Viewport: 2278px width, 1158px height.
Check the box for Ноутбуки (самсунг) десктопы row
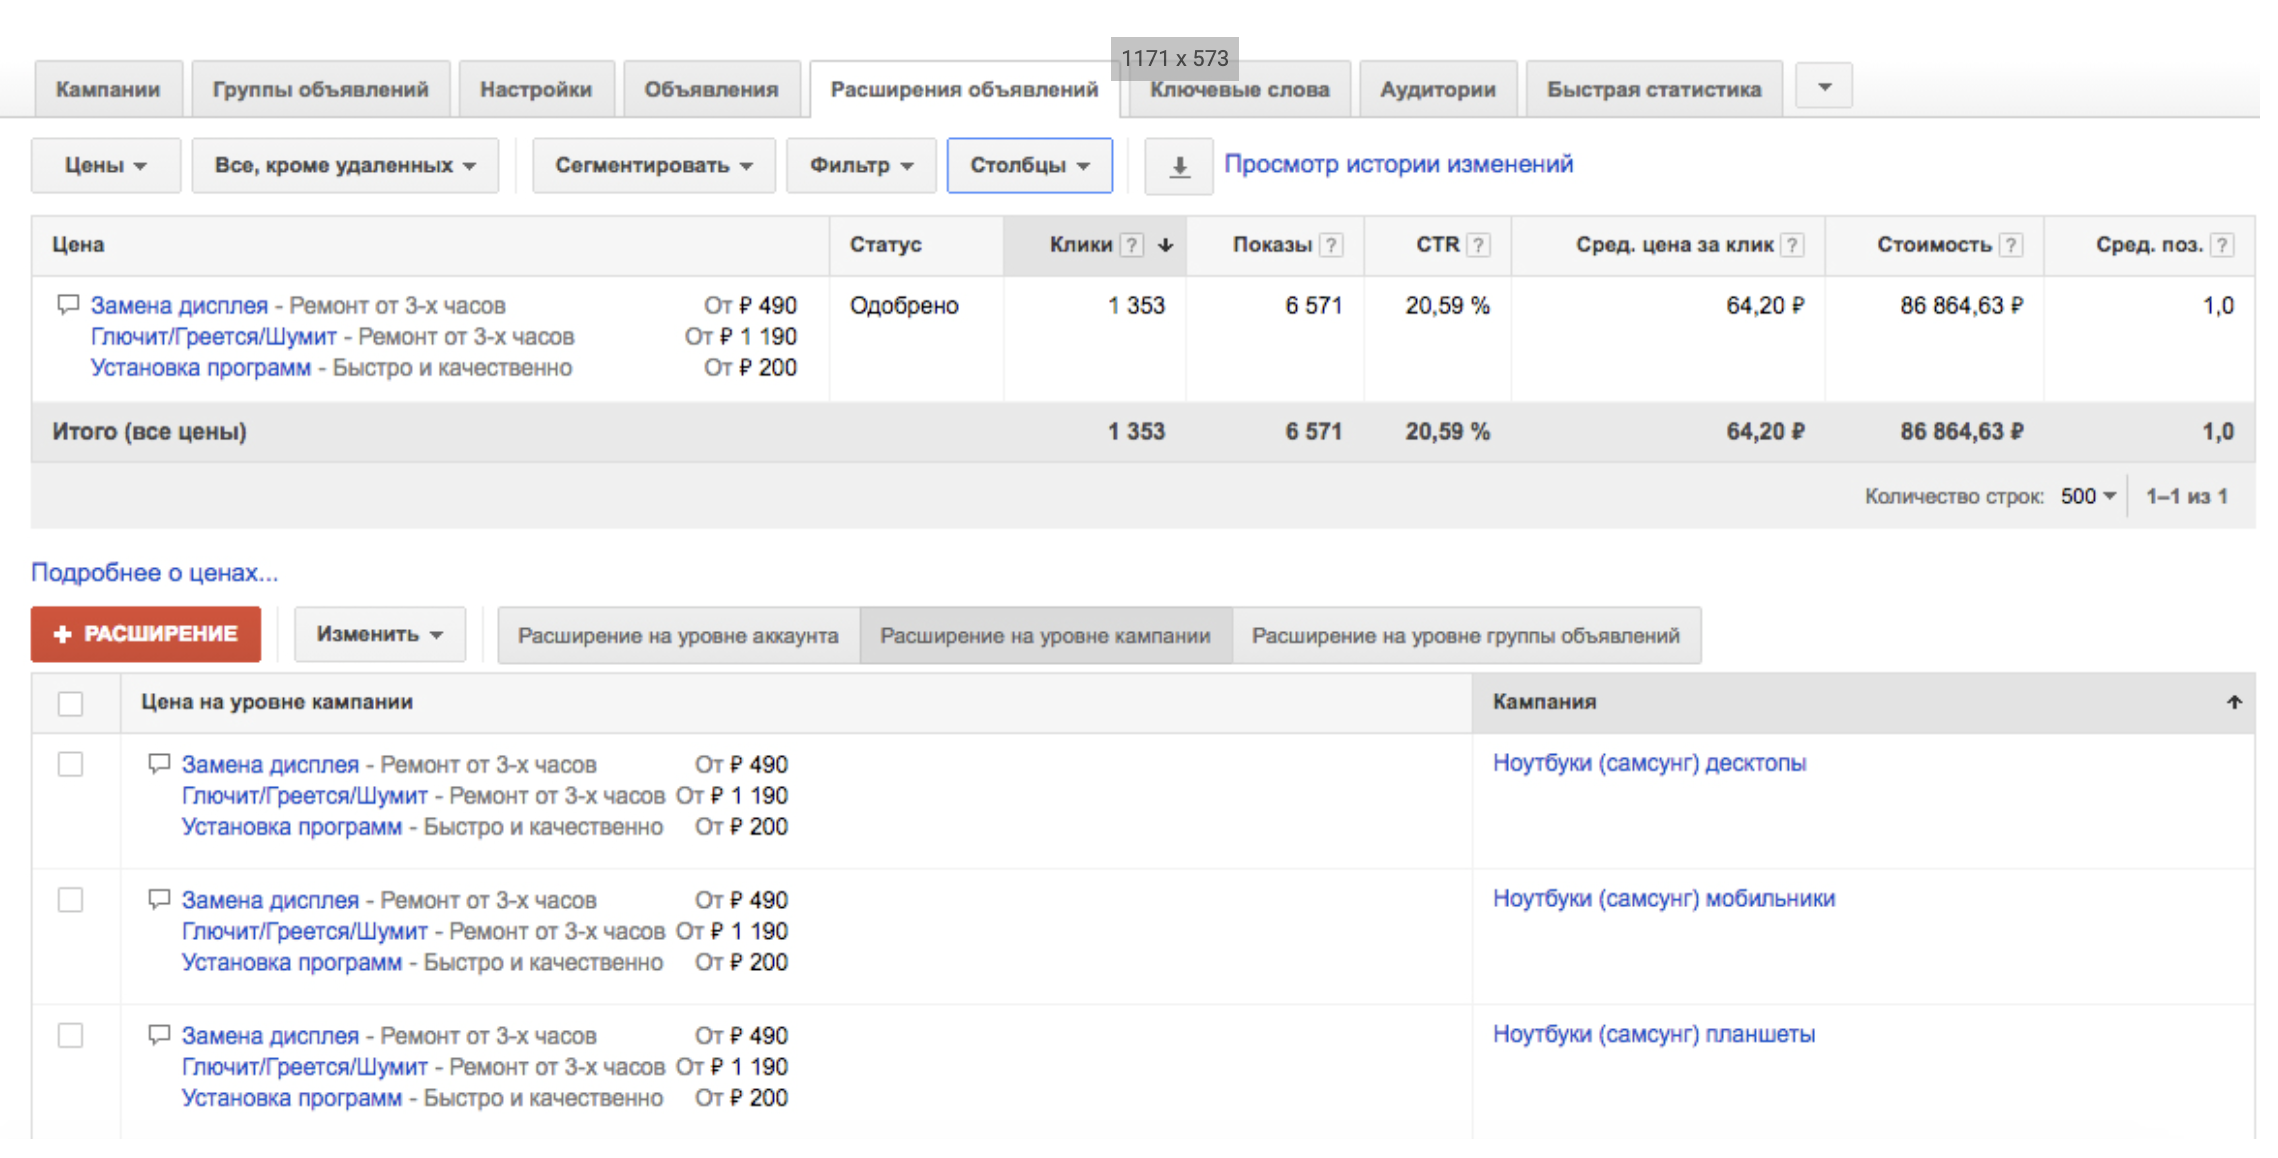(x=70, y=764)
